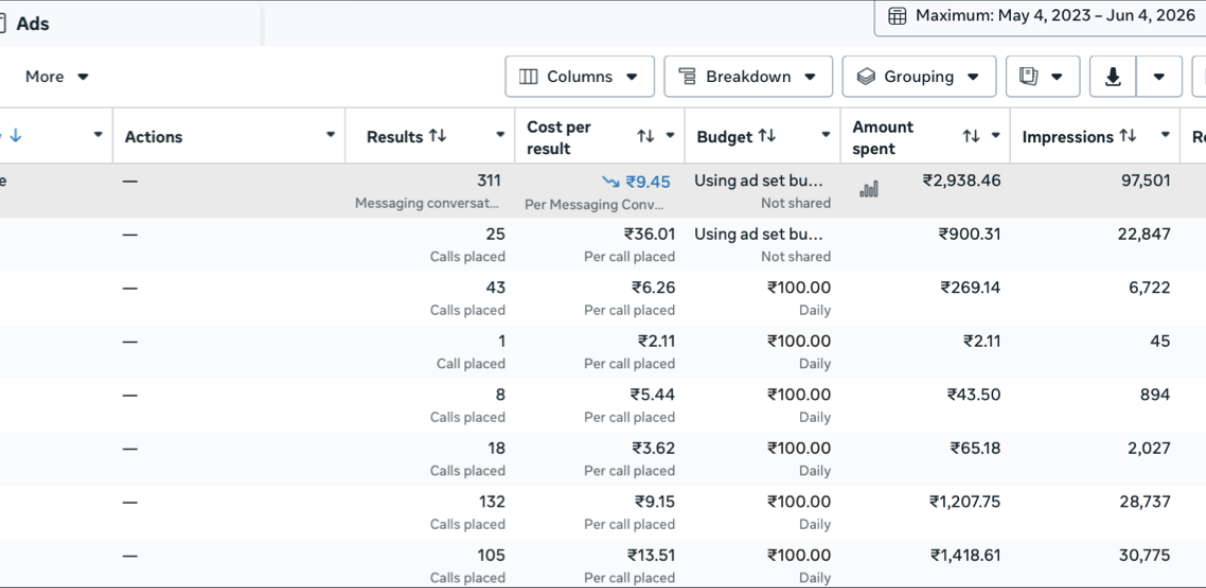Click the download export icon
The width and height of the screenshot is (1206, 588).
point(1112,77)
